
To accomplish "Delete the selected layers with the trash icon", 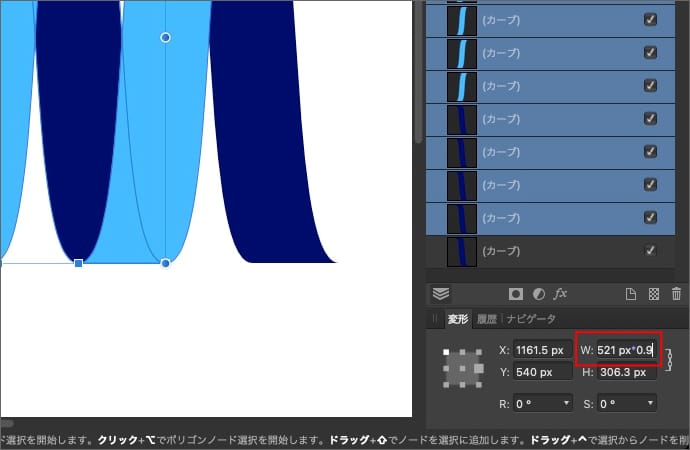I will [675, 294].
